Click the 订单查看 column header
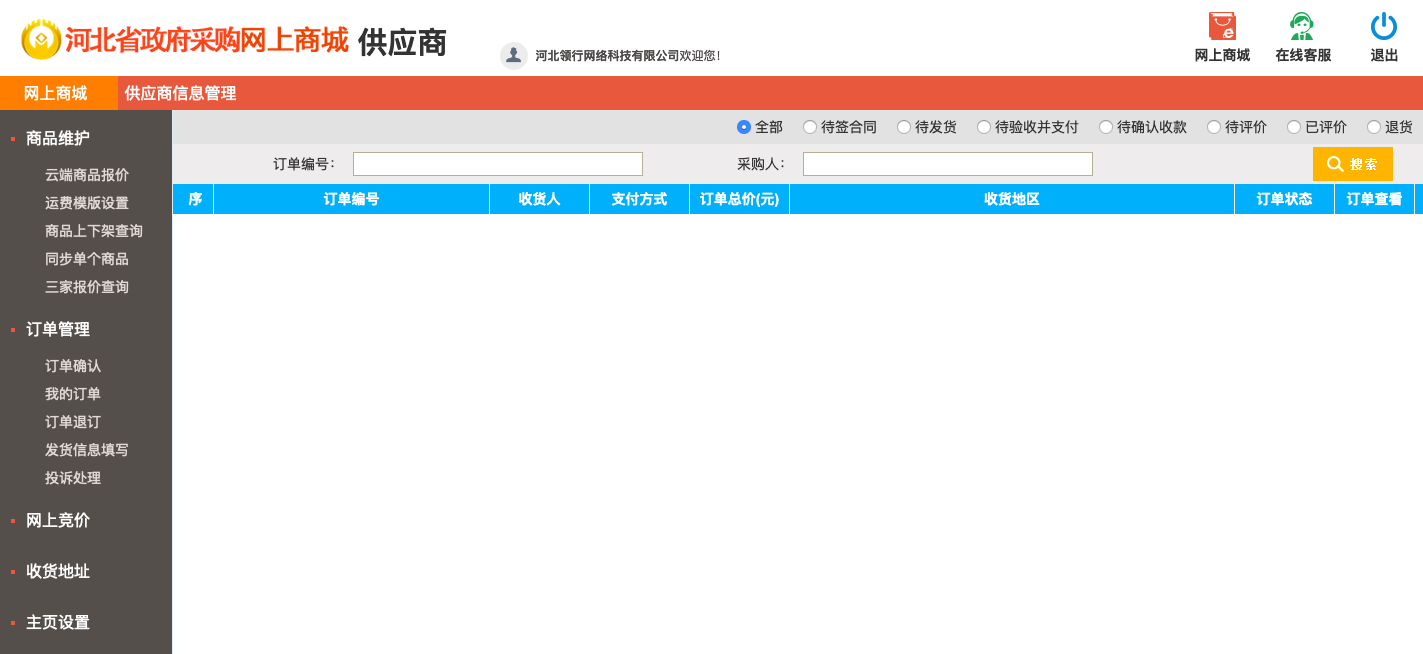Viewport: 1423px width, 654px height. click(x=1374, y=199)
